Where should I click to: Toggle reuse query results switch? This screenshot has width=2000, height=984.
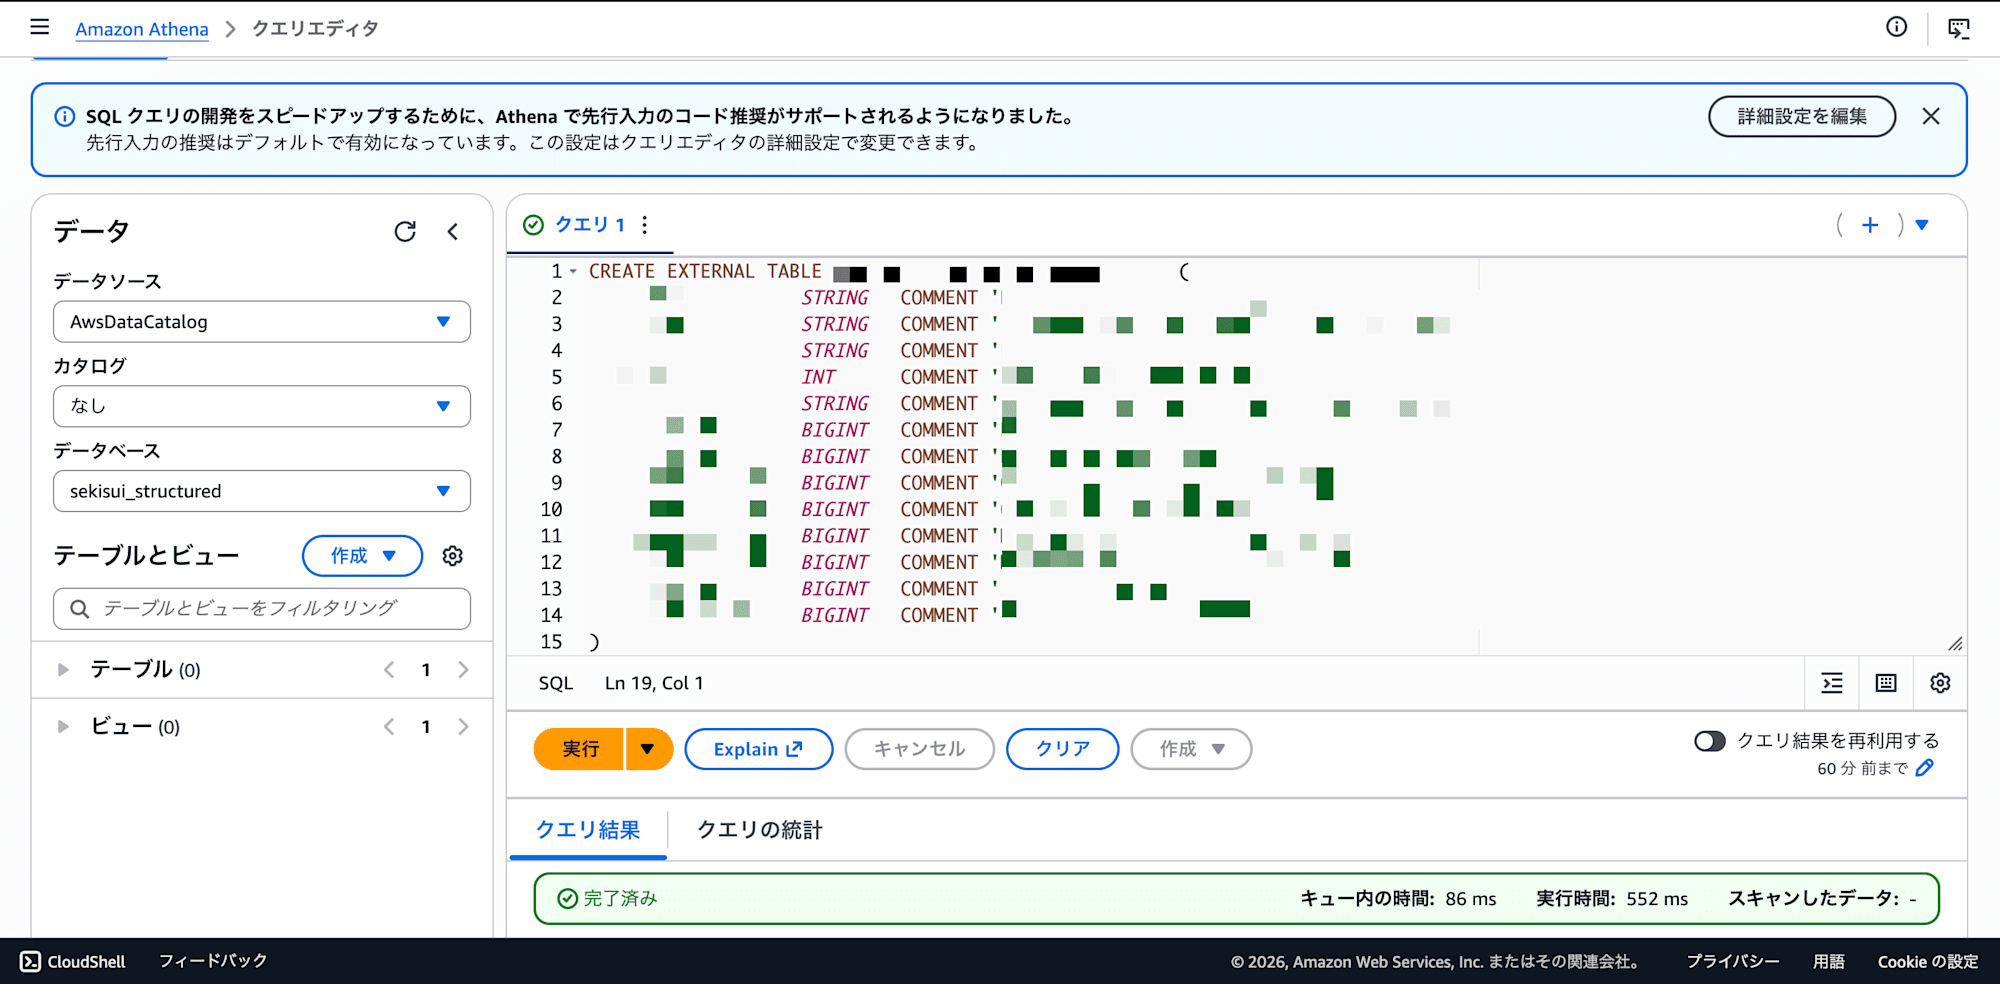point(1709,741)
